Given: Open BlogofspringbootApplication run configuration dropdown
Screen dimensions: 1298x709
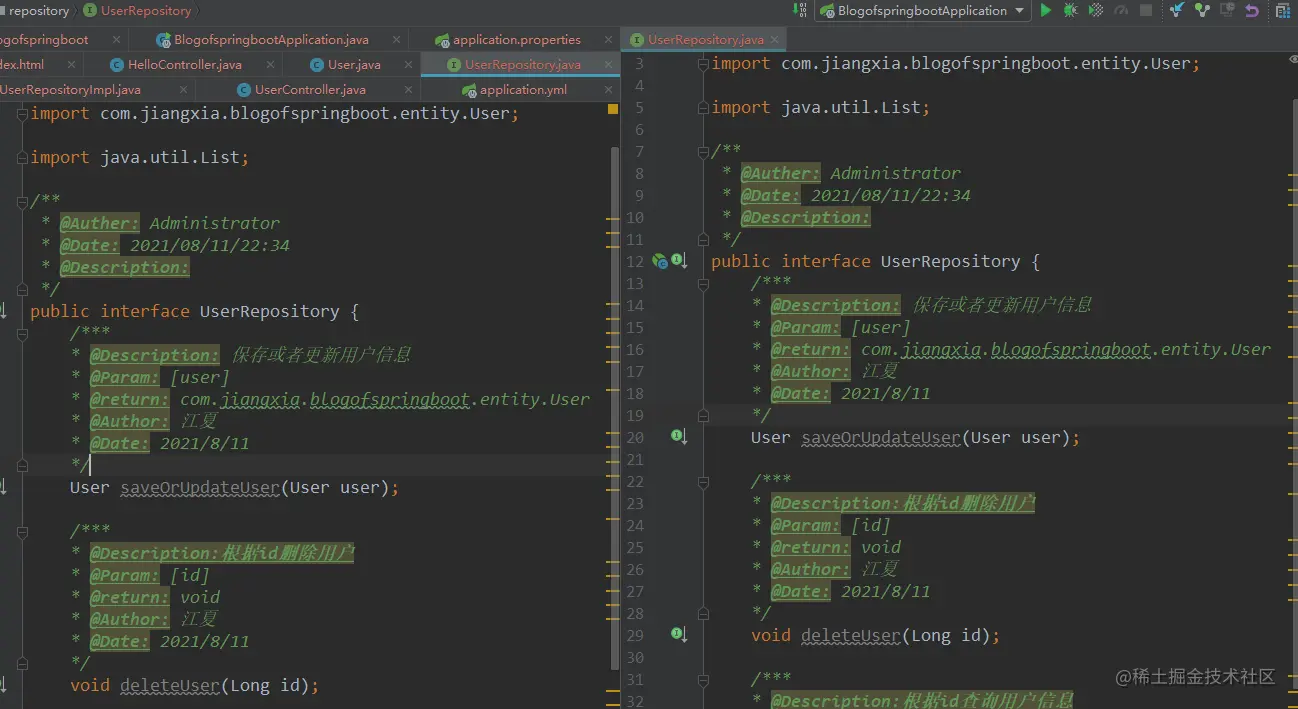Looking at the screenshot, I should [x=923, y=10].
